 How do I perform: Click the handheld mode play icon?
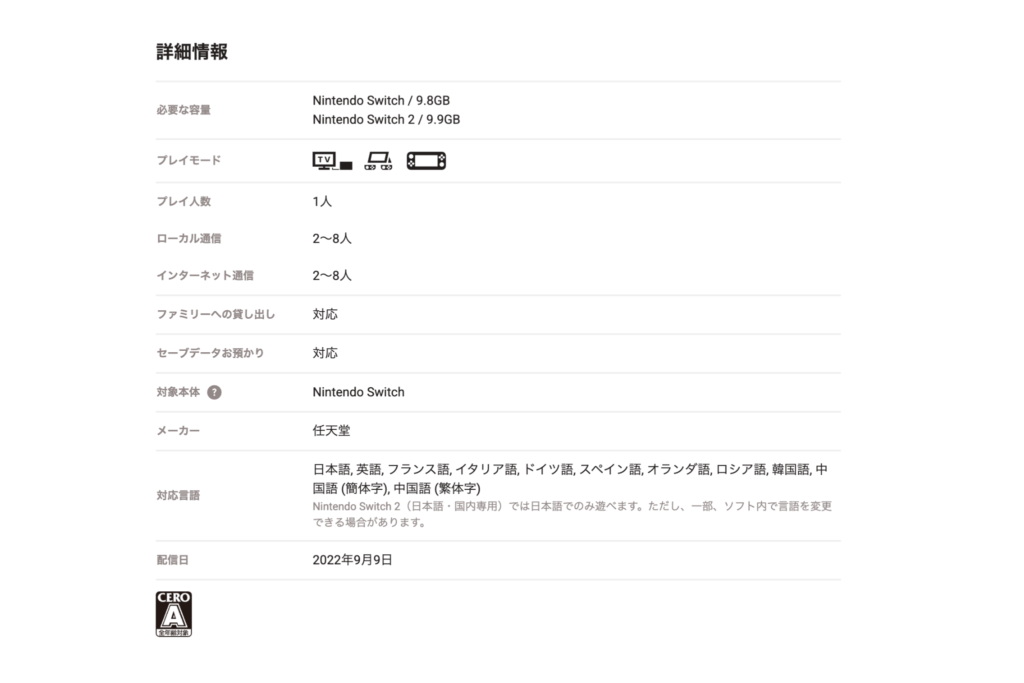426,161
